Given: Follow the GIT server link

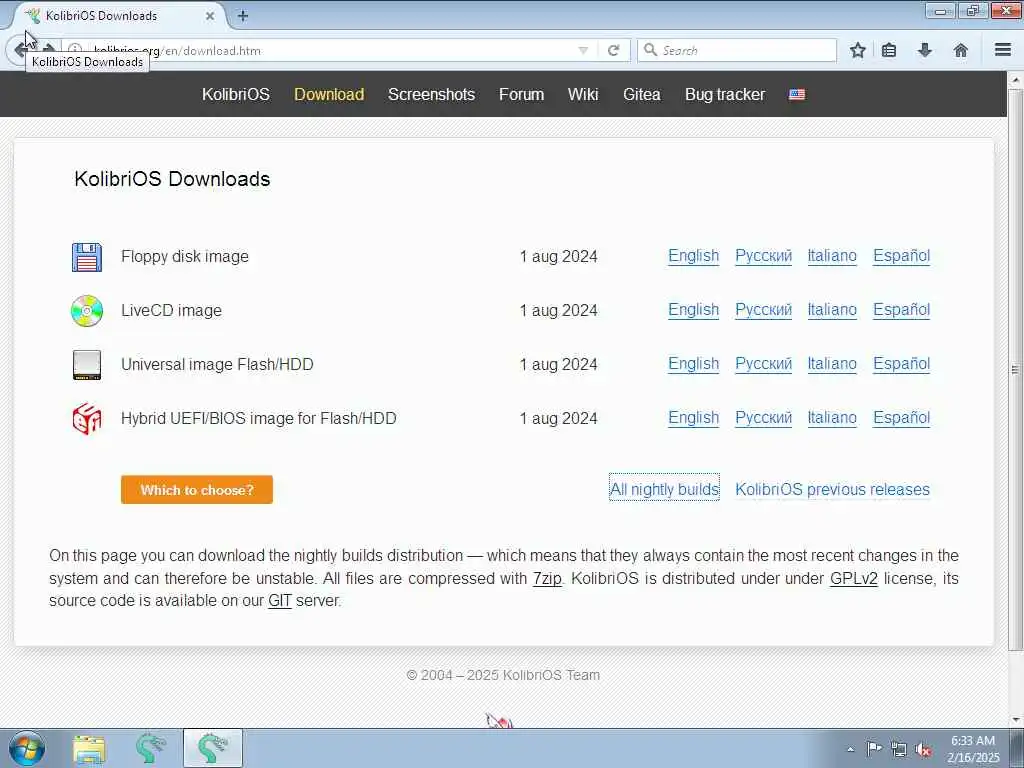Looking at the screenshot, I should point(280,601).
